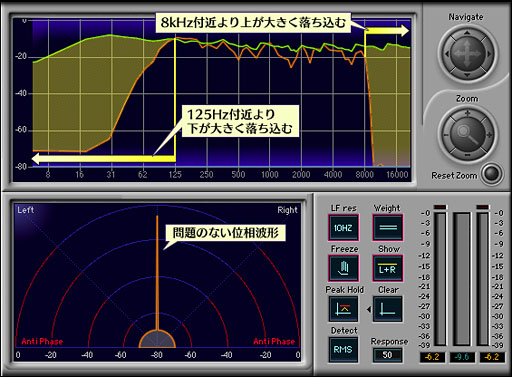Click the Clear peak hold button
The image size is (512, 377).
(387, 309)
